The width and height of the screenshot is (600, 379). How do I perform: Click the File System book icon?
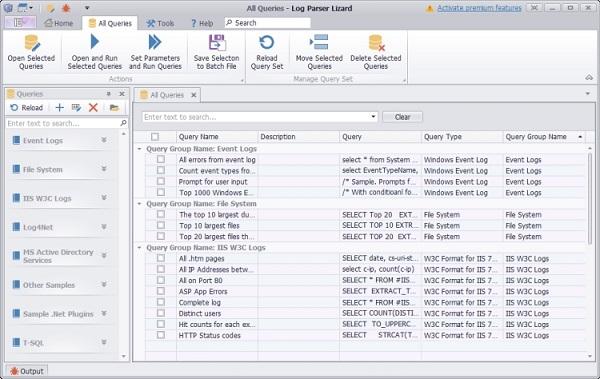click(16, 169)
